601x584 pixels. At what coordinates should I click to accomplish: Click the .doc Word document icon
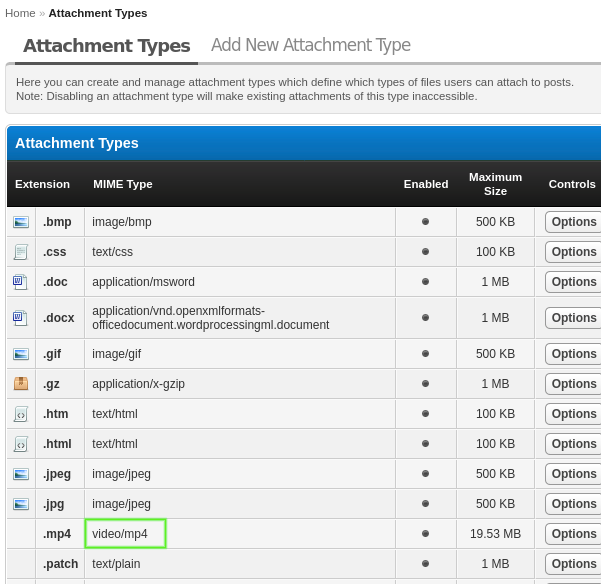tap(21, 282)
